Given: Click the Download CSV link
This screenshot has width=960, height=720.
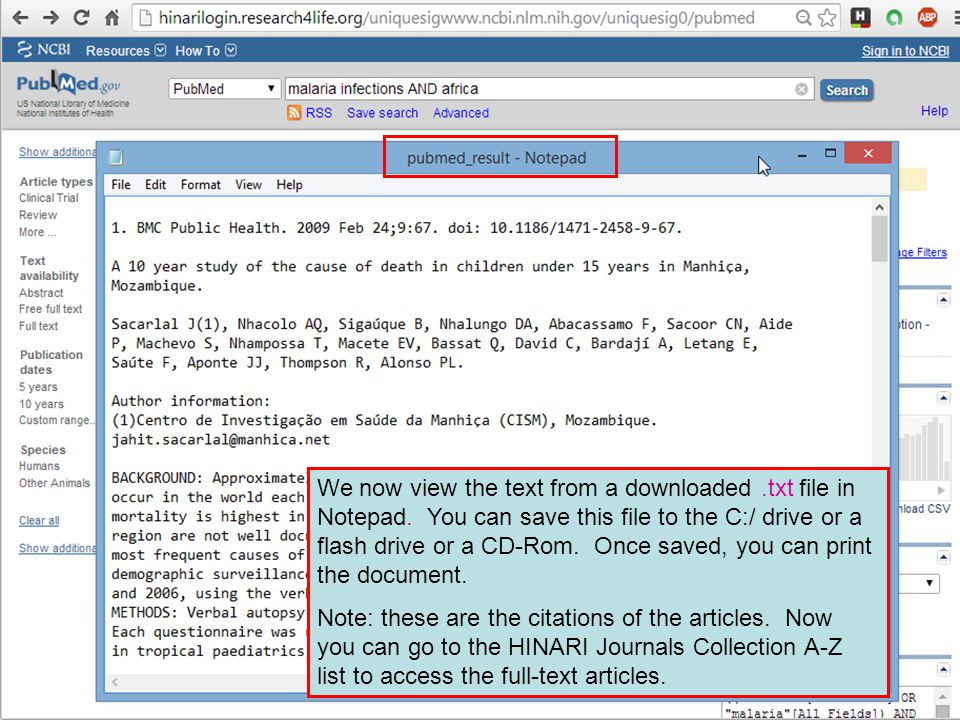Looking at the screenshot, I should tap(924, 509).
